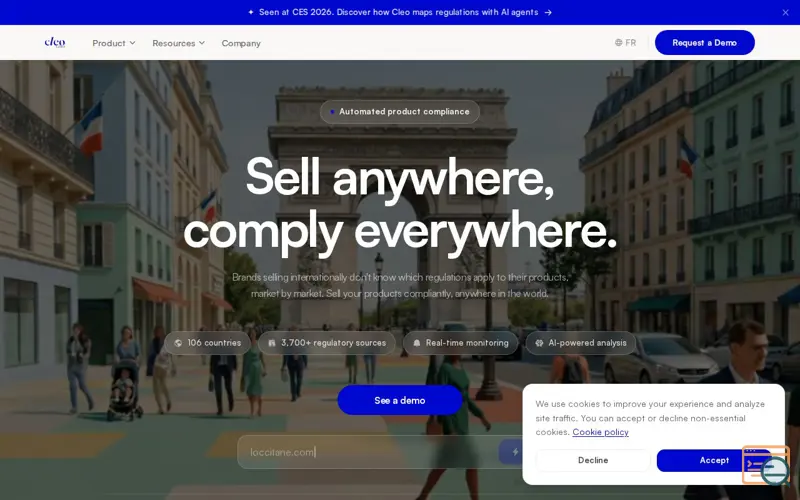Decline non-essential cookies
800x500 pixels.
593,460
